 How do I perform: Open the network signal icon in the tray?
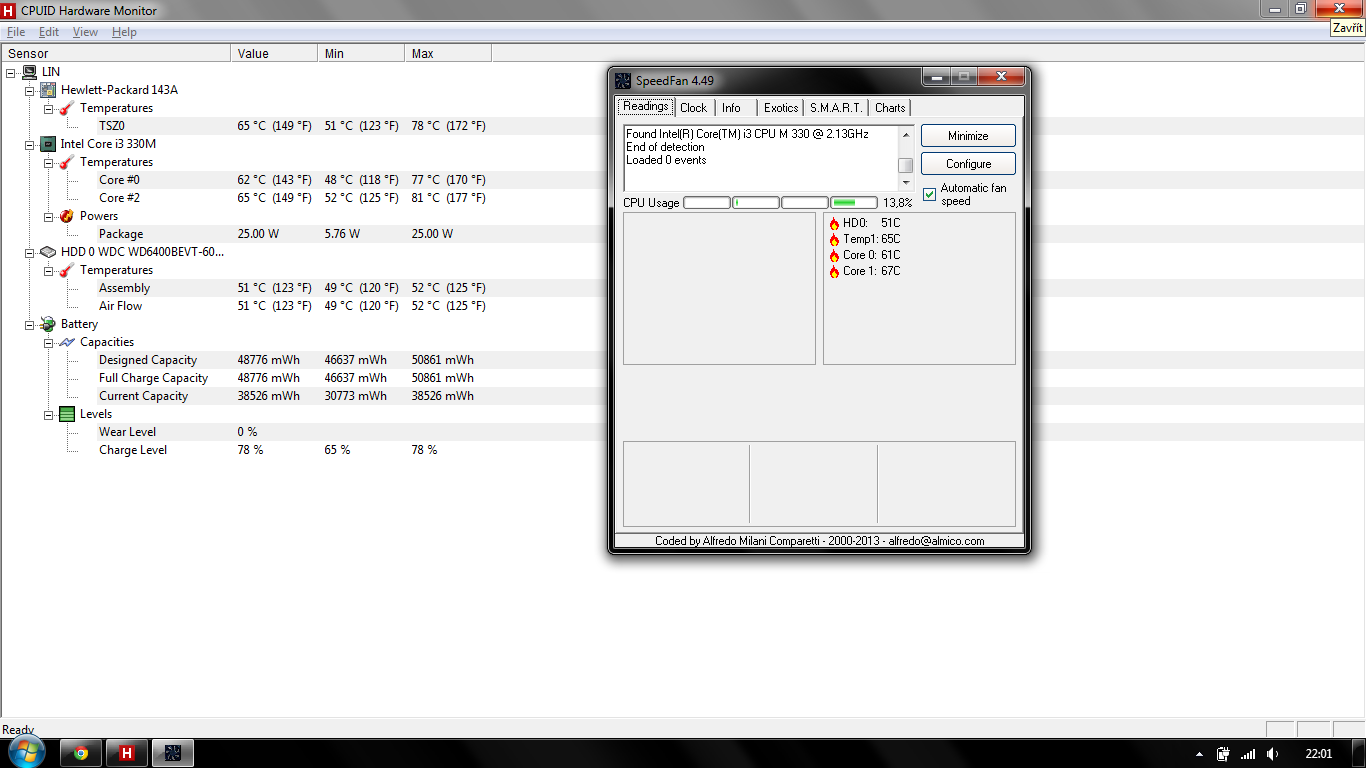click(1248, 754)
